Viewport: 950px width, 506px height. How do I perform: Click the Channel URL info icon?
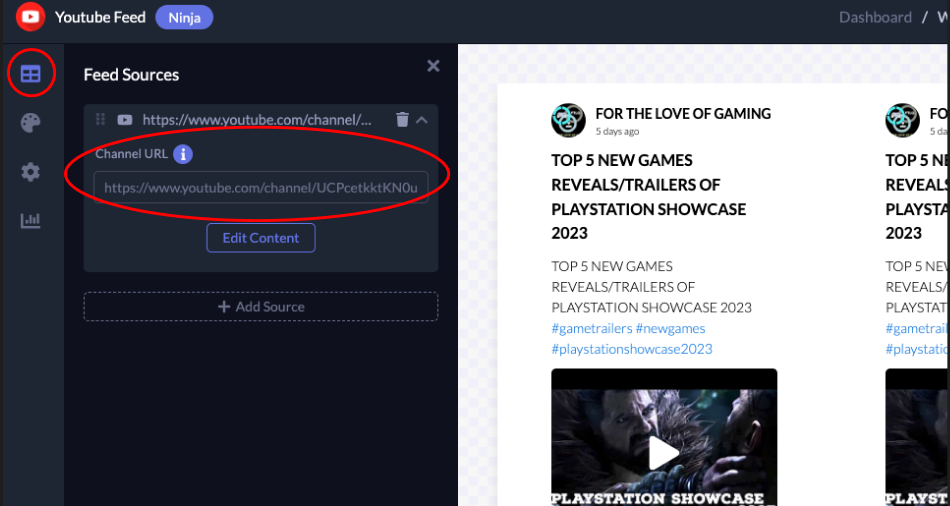(x=183, y=154)
